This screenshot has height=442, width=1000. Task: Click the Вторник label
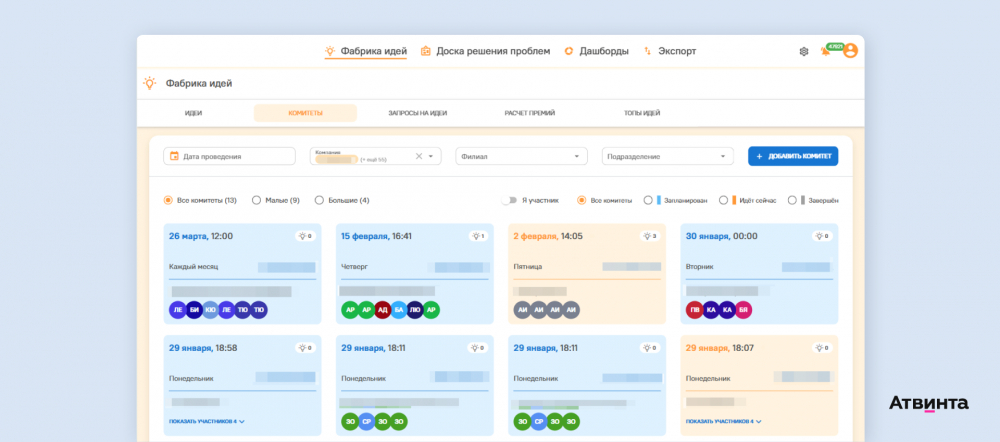700,267
